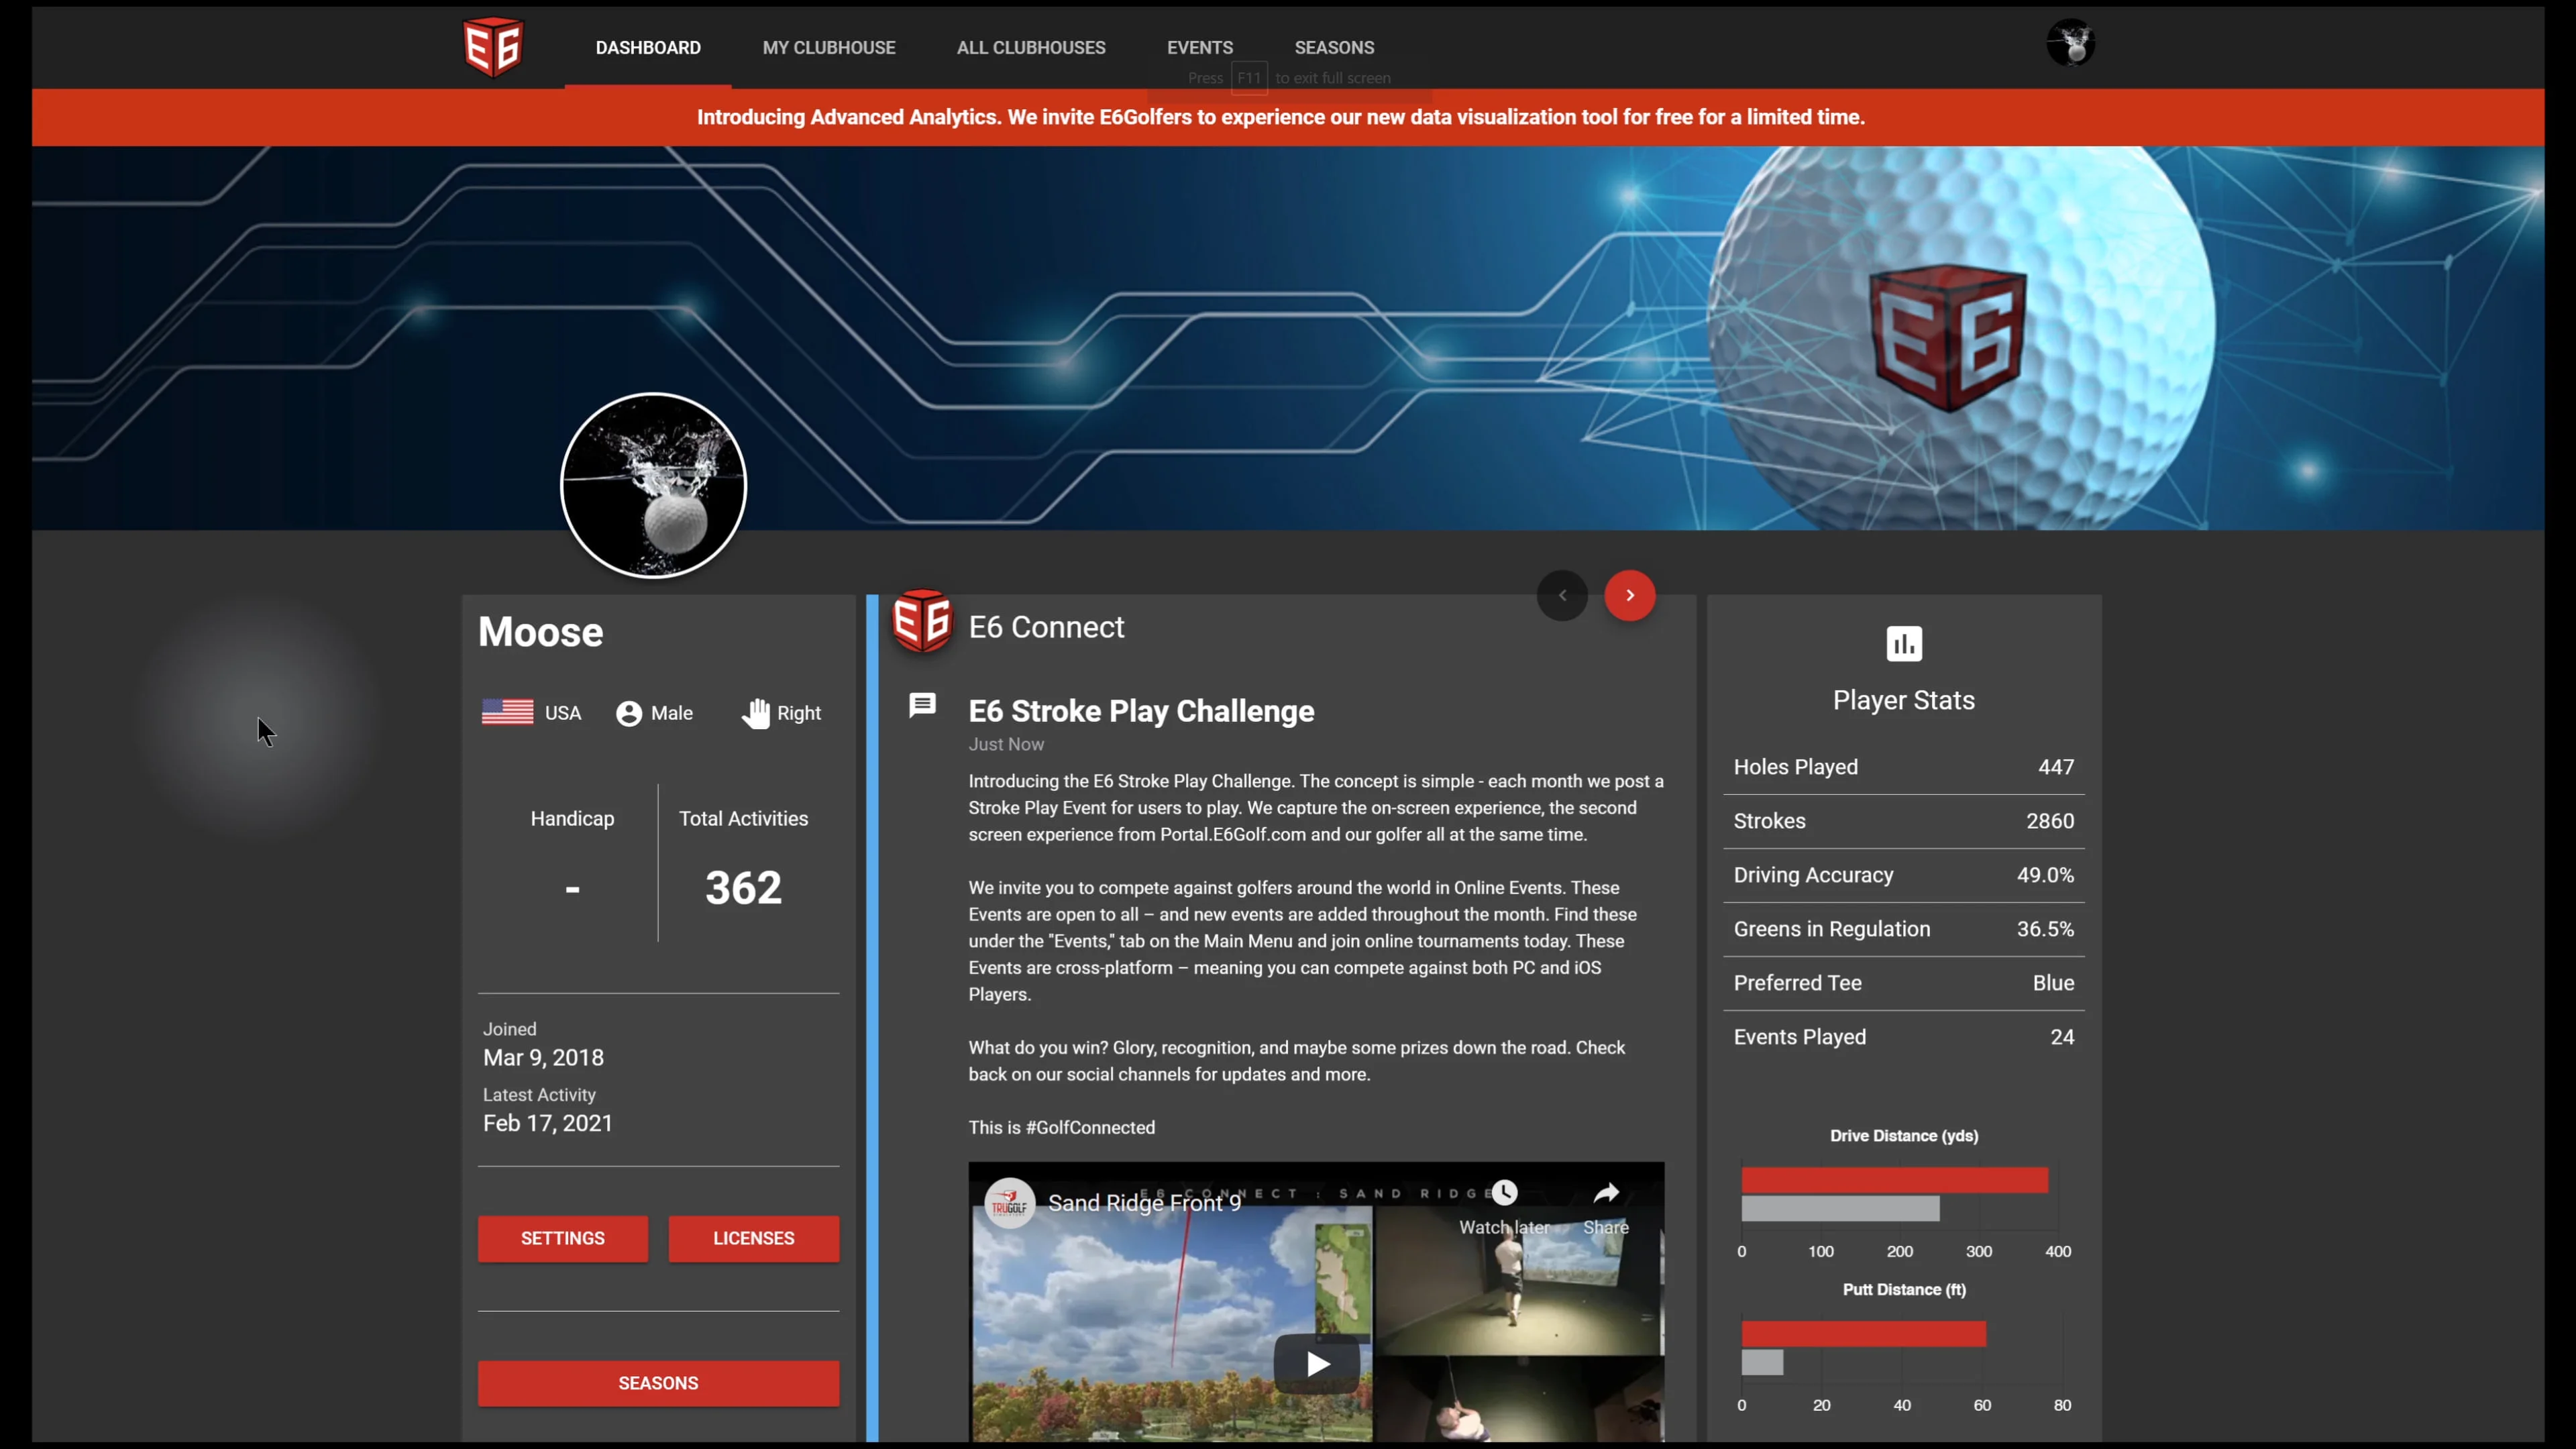Viewport: 2576px width, 1449px height.
Task: Click the Just Now timestamp
Action: pos(1006,744)
